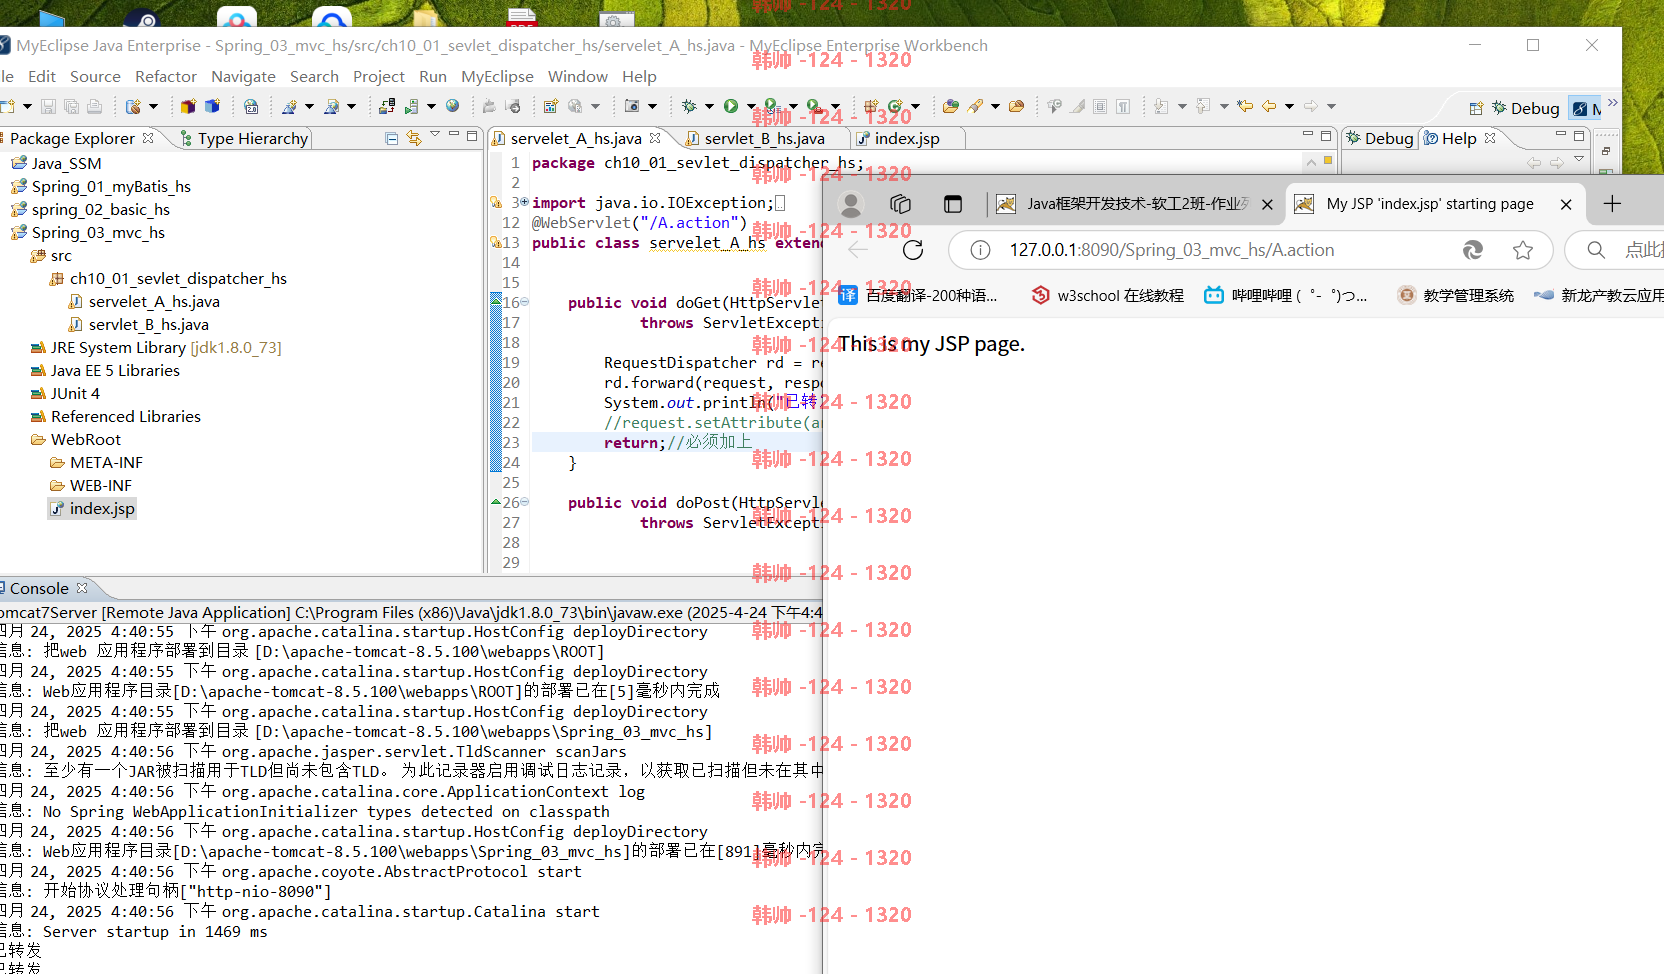This screenshot has width=1664, height=974.
Task: Open the Source menu
Action: pos(95,76)
